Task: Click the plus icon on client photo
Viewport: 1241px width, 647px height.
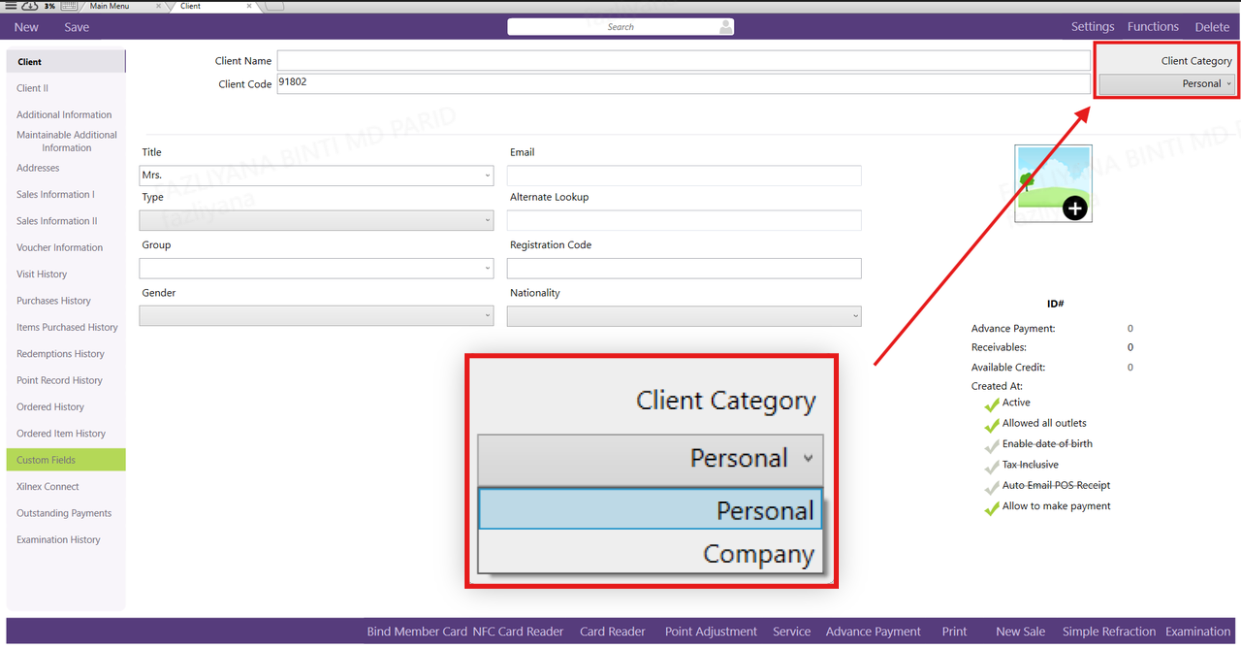Action: [1074, 208]
